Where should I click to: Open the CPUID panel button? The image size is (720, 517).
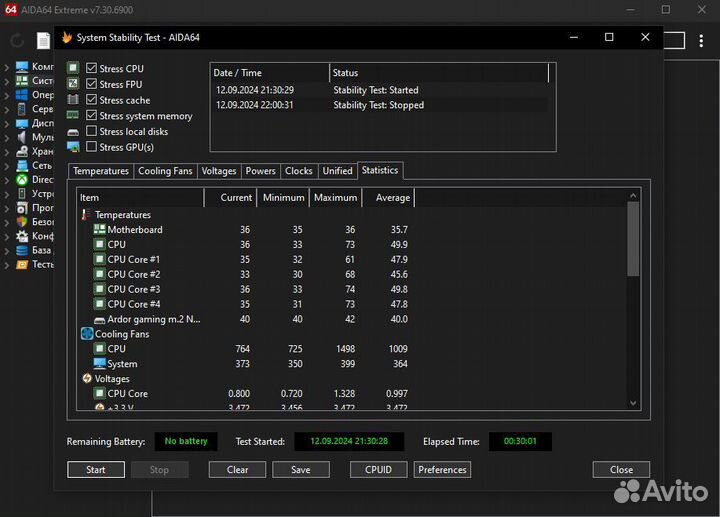378,470
